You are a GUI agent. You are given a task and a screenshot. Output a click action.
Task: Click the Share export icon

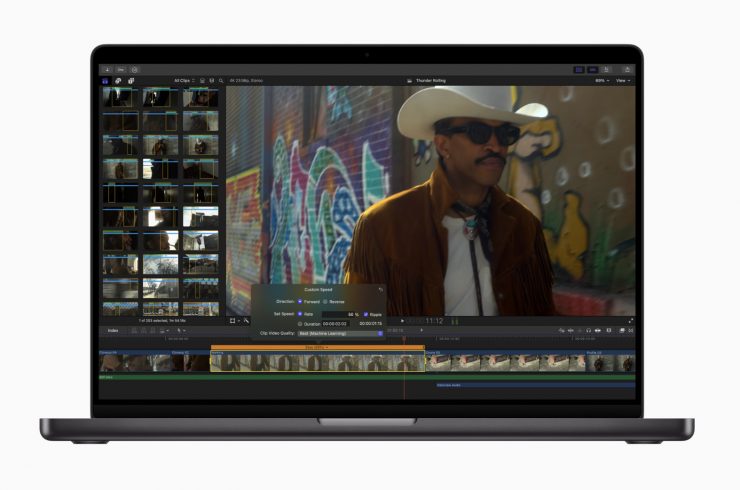[x=627, y=69]
